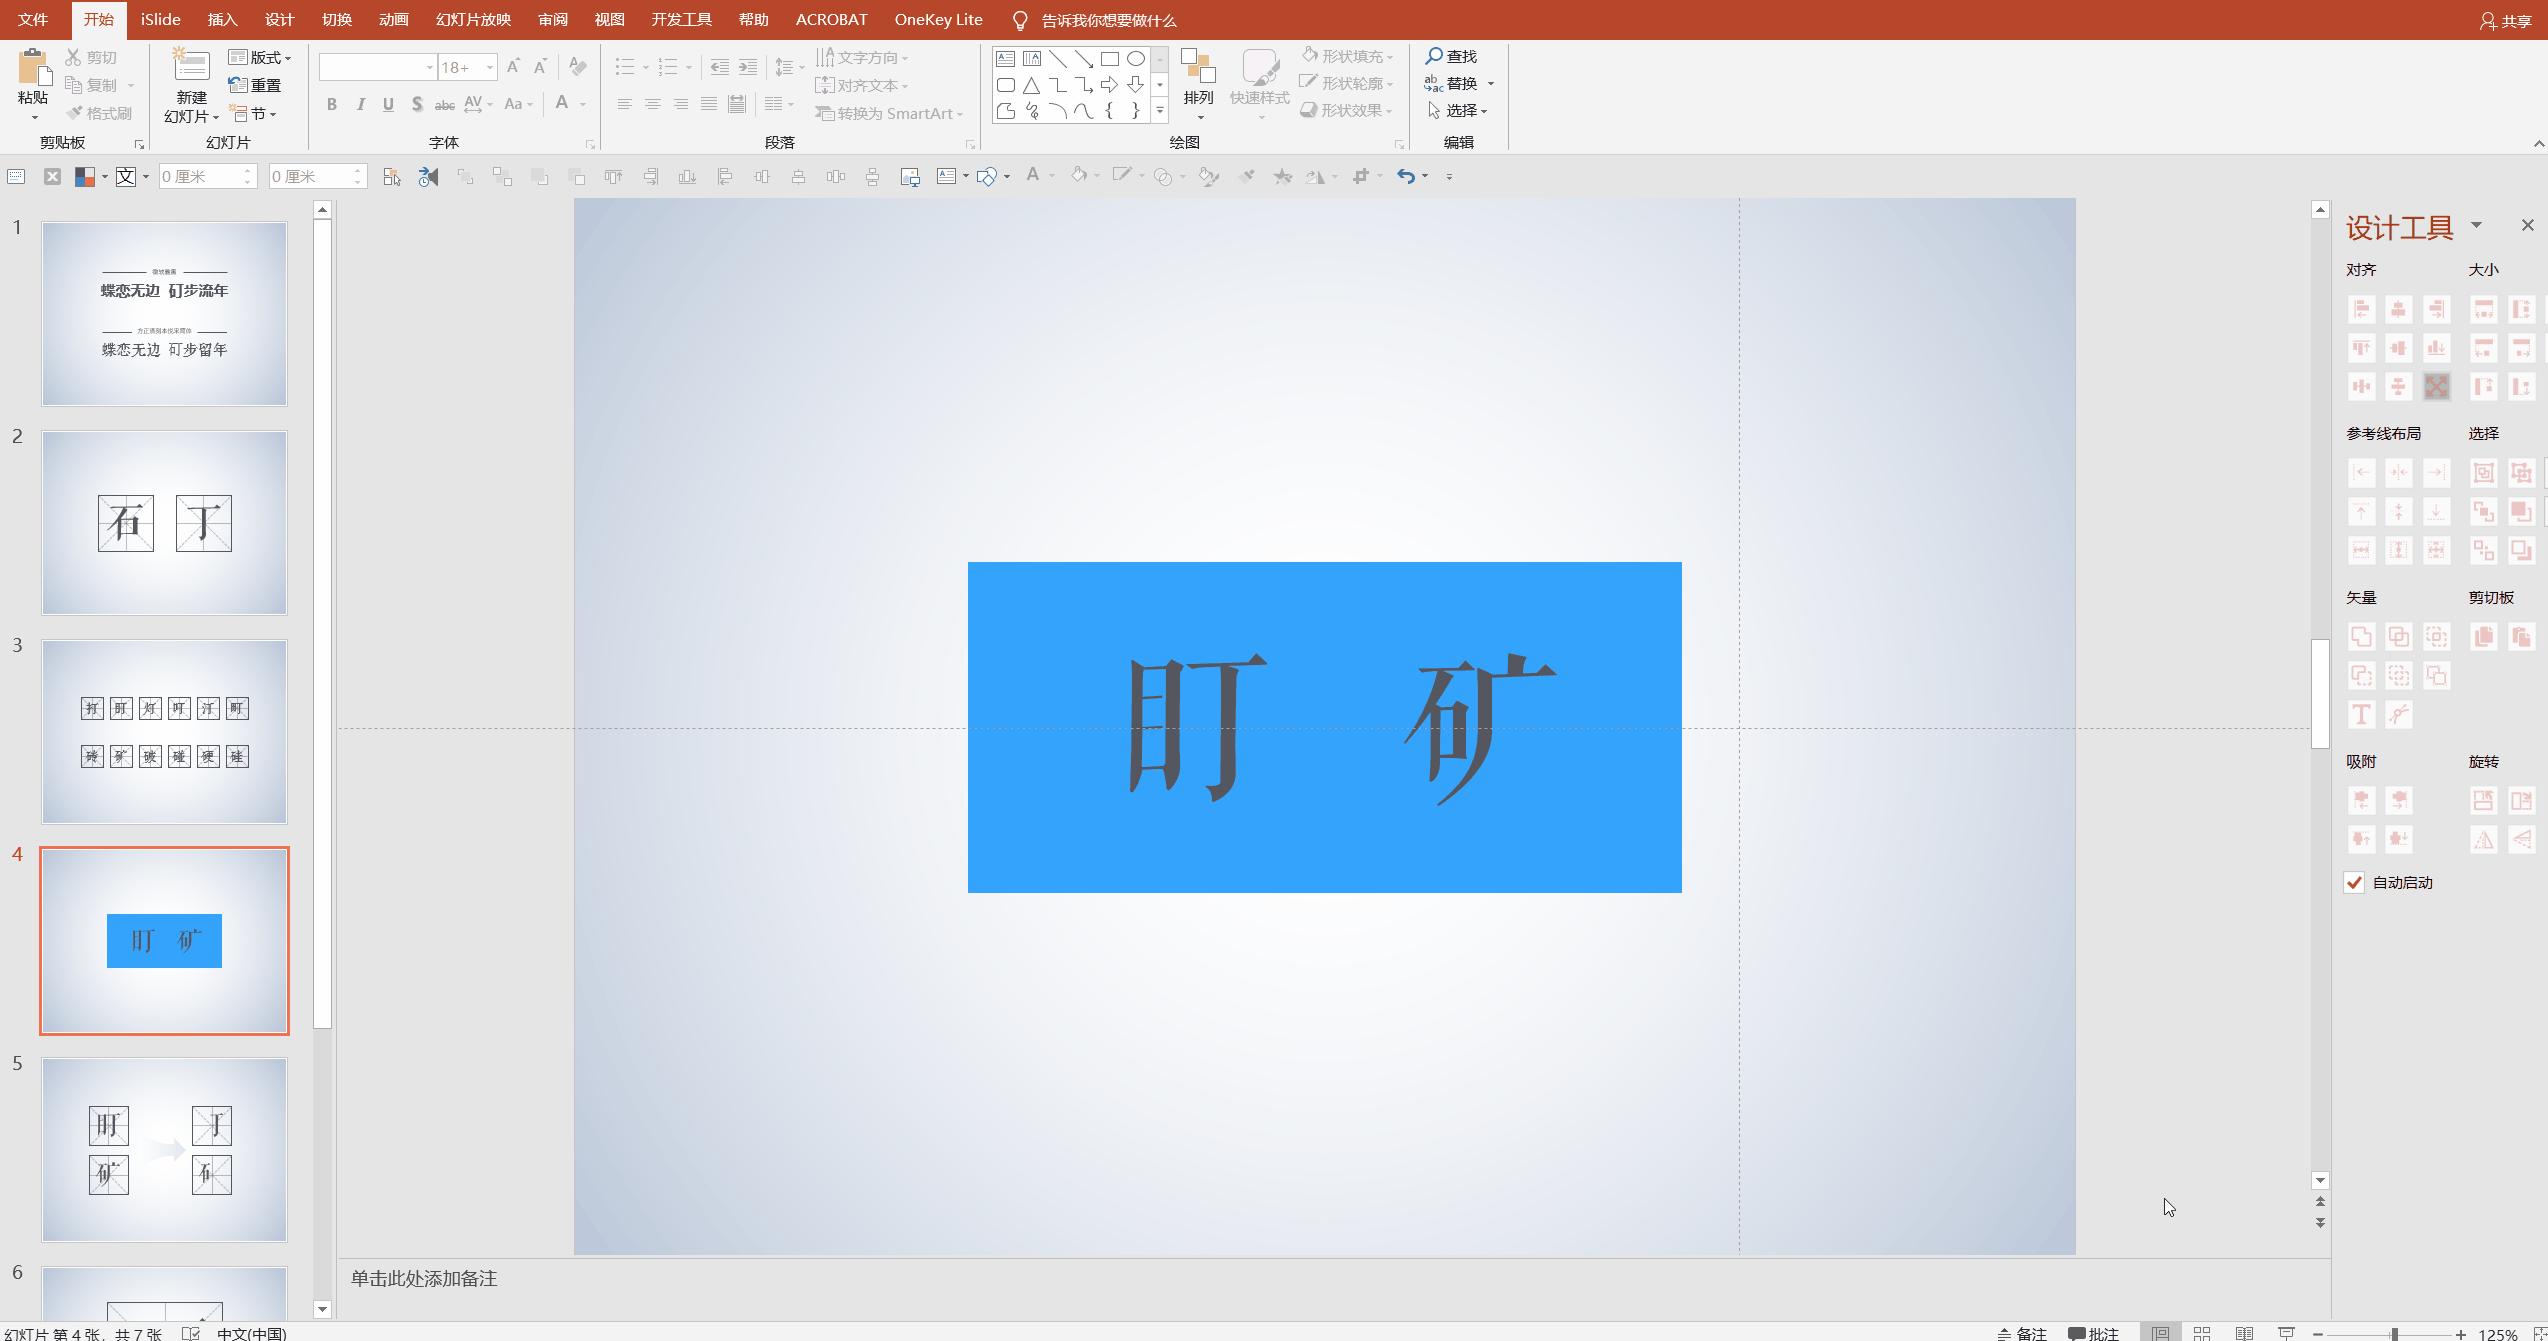Viewport: 2548px width, 1341px height.
Task: Click the highlighted center-on-slide align icon
Action: (2437, 387)
